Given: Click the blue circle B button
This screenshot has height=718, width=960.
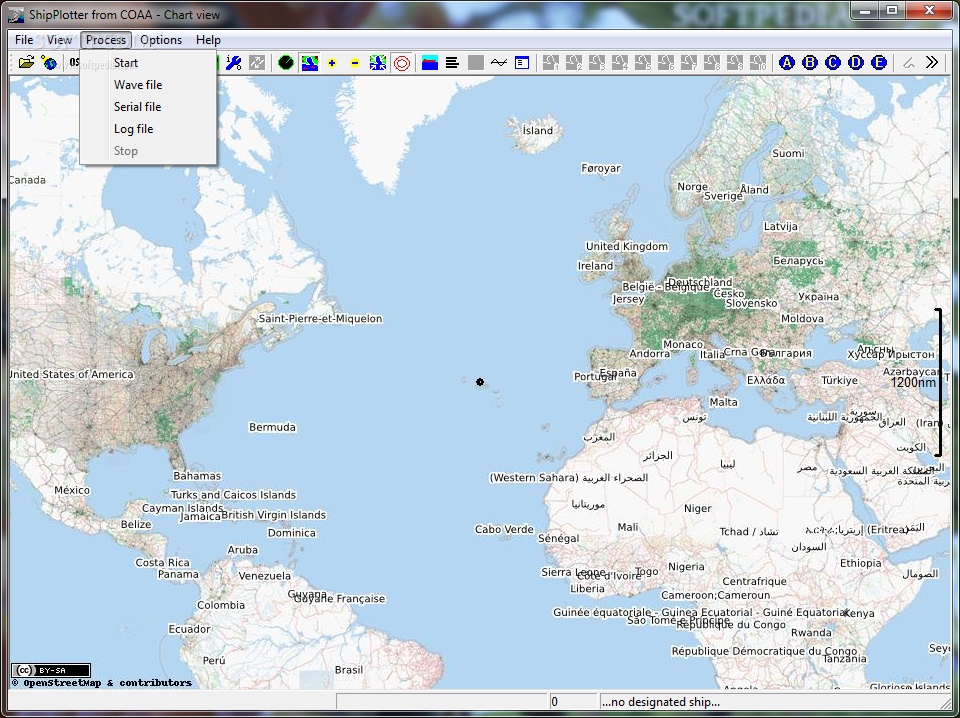Looking at the screenshot, I should (810, 62).
